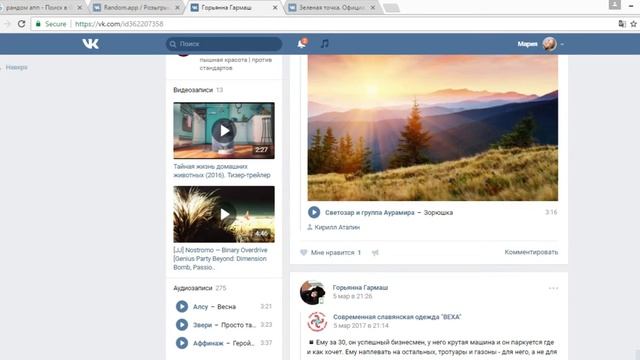The image size is (640, 360).
Task: Close the Random.app tab
Action: 177,7
